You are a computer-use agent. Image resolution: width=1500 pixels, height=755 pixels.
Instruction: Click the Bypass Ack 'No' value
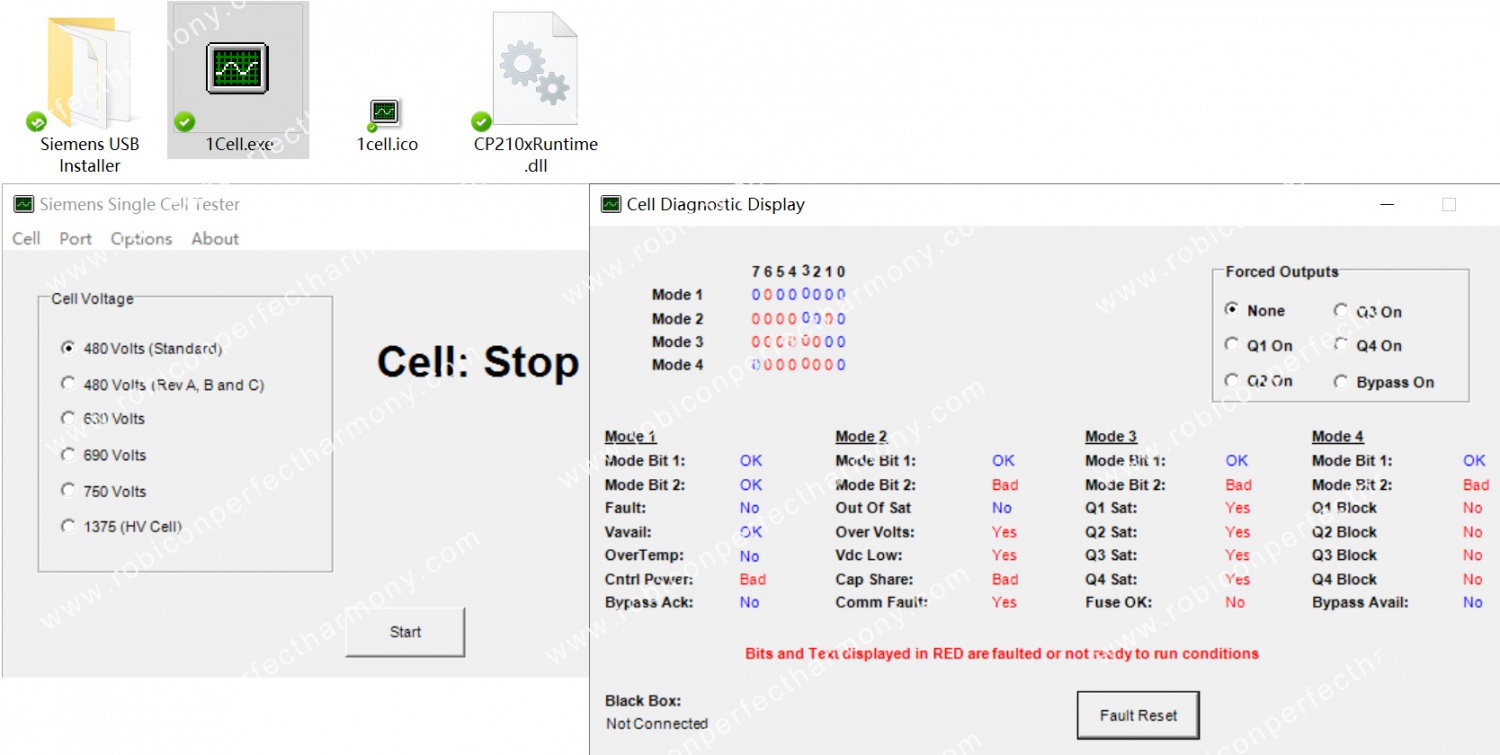[x=750, y=603]
